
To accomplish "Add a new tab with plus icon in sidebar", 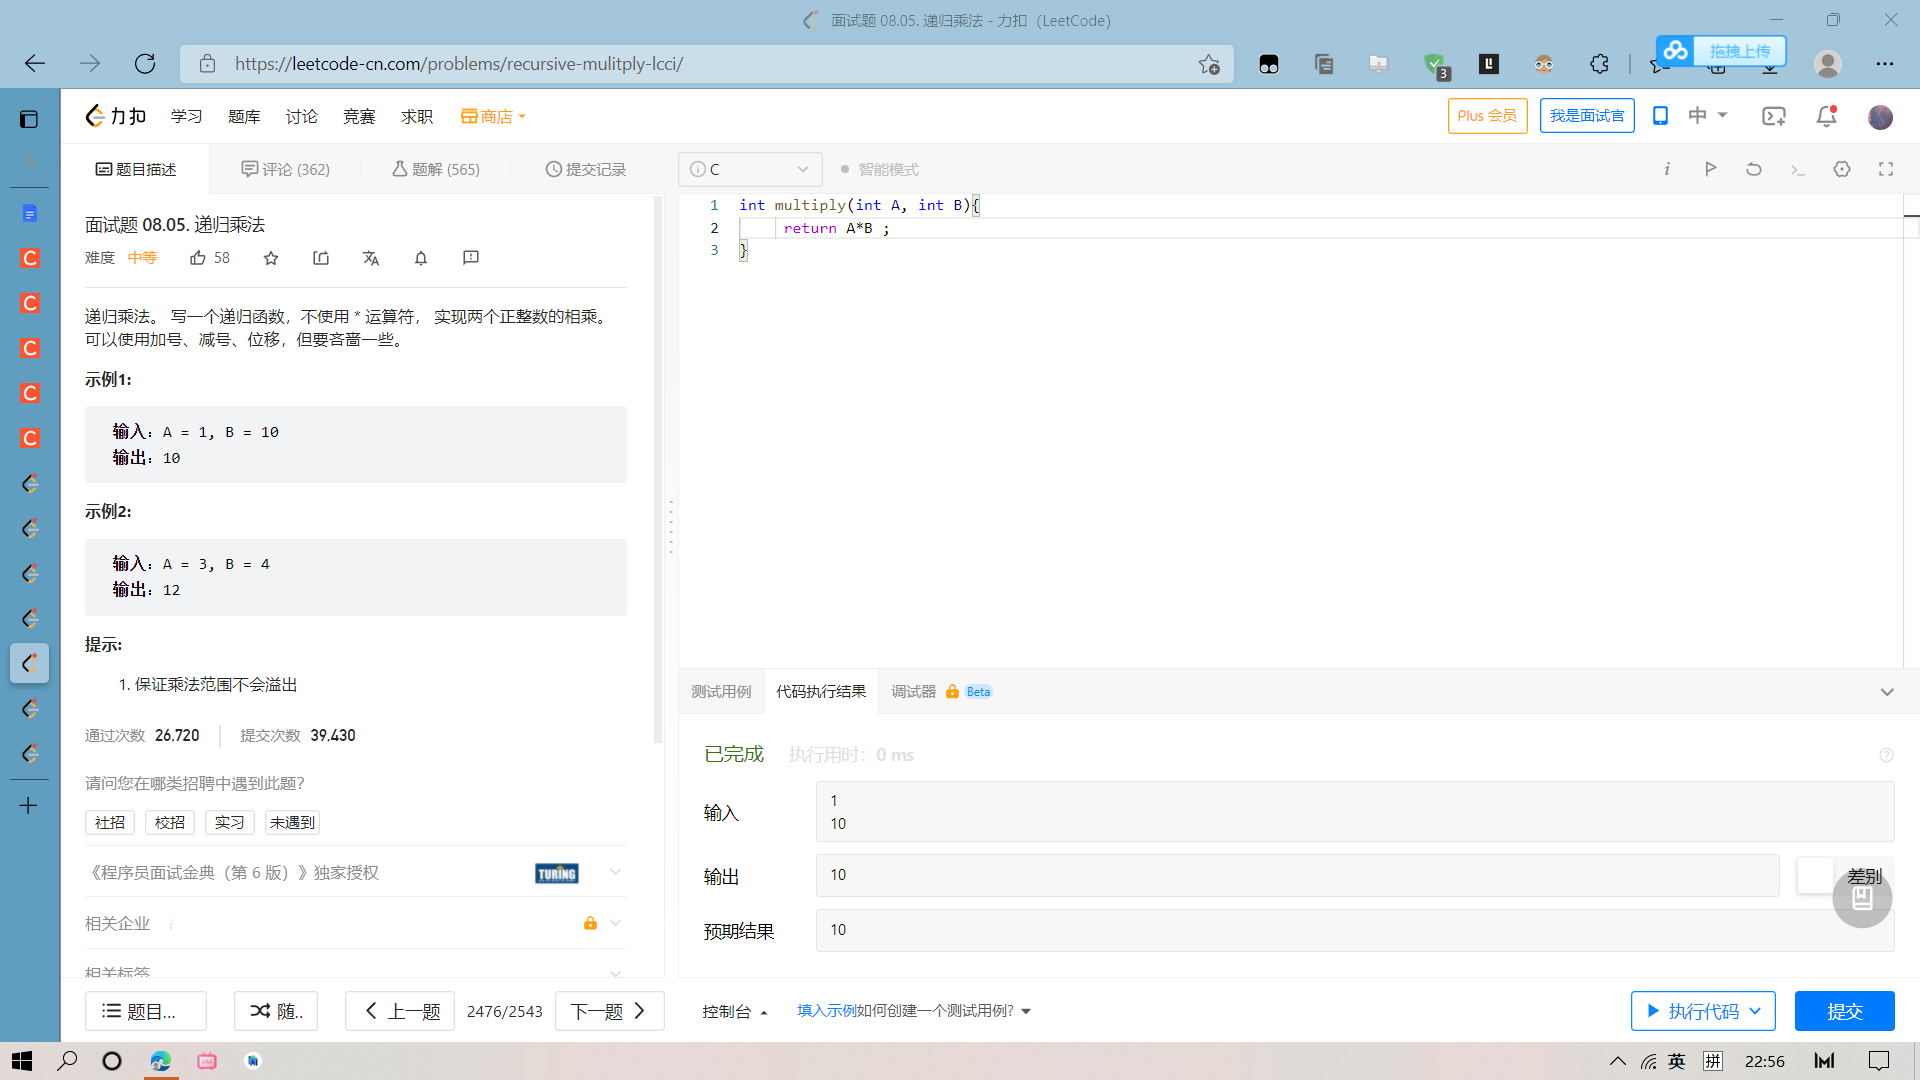I will [29, 805].
